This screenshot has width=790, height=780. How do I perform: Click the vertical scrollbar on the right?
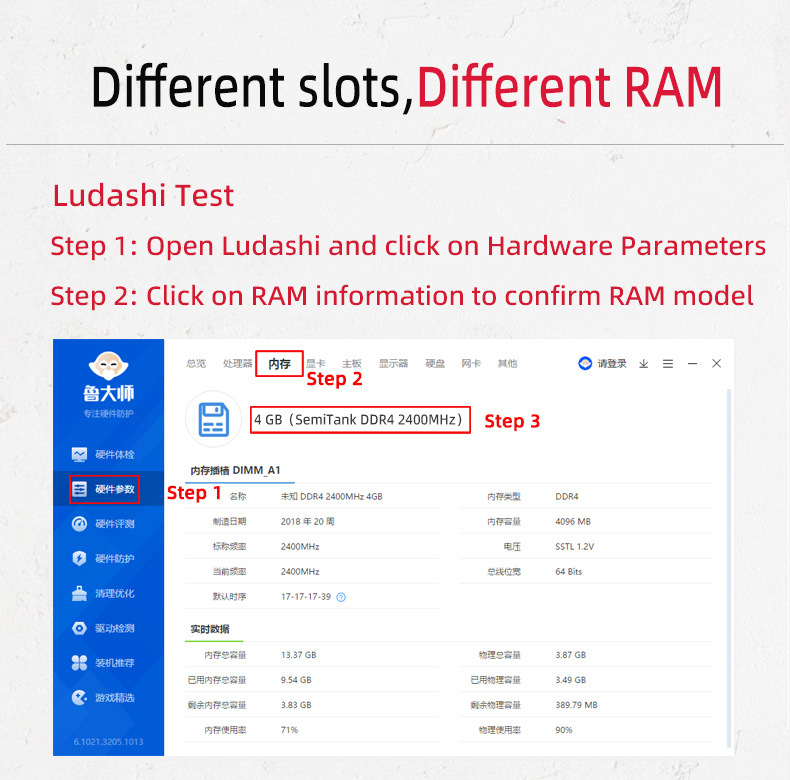[x=729, y=567]
